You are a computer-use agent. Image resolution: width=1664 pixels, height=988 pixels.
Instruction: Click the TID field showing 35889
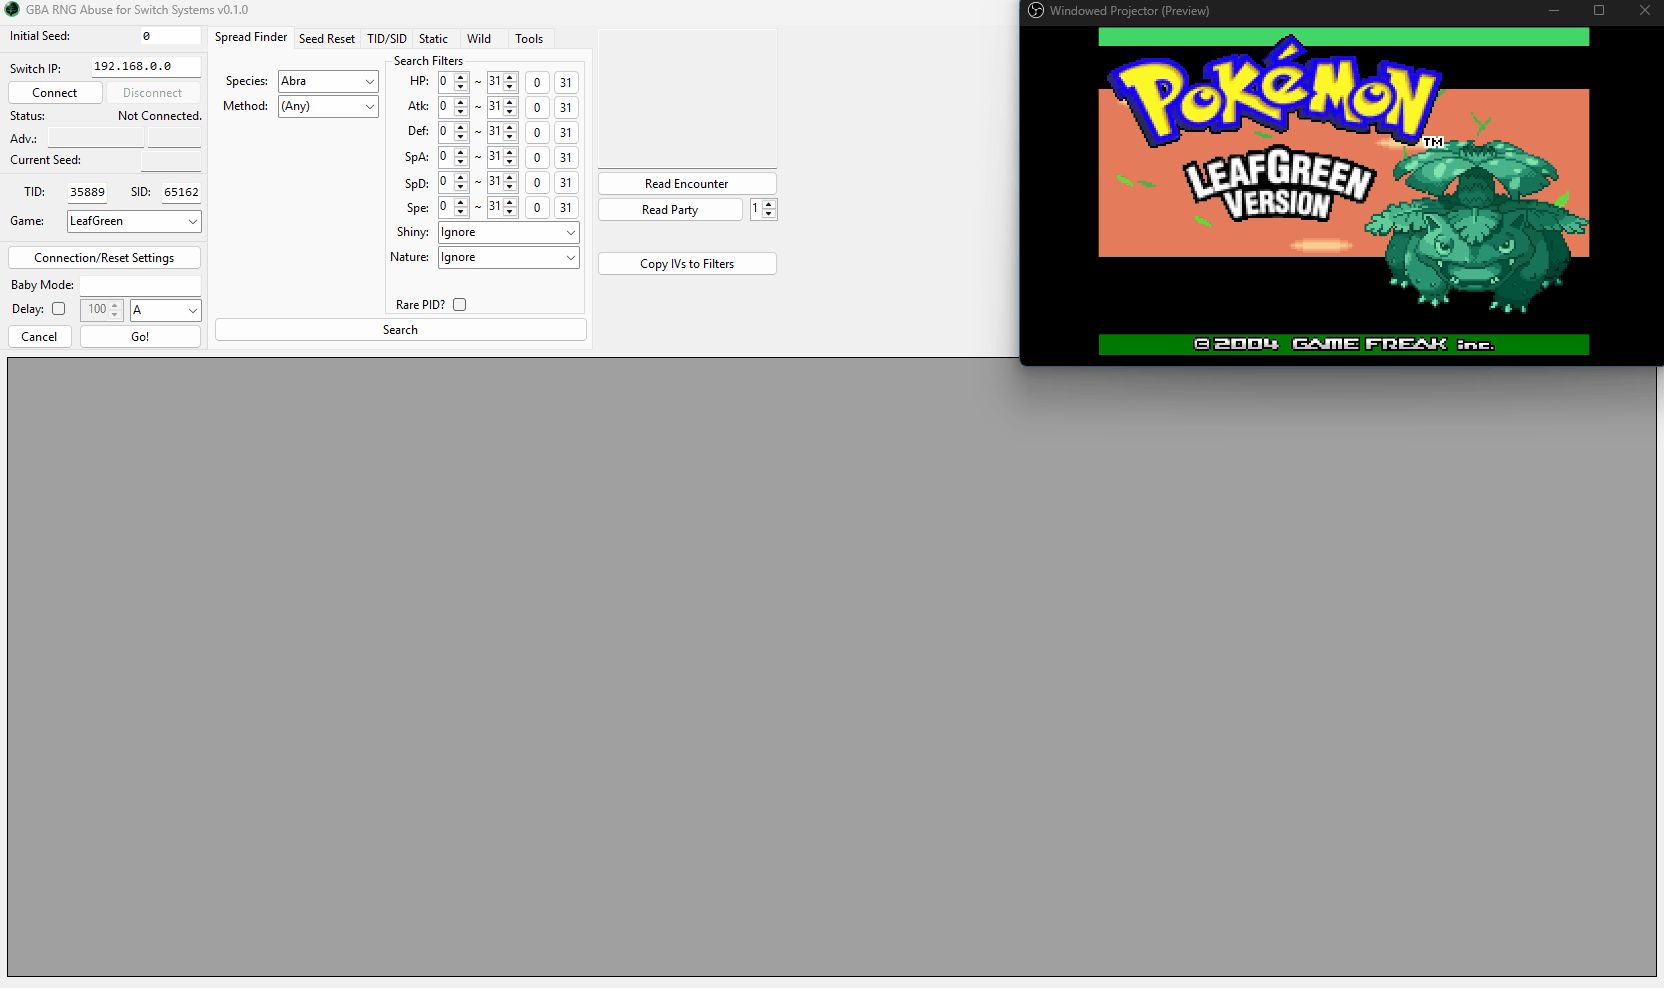click(88, 192)
